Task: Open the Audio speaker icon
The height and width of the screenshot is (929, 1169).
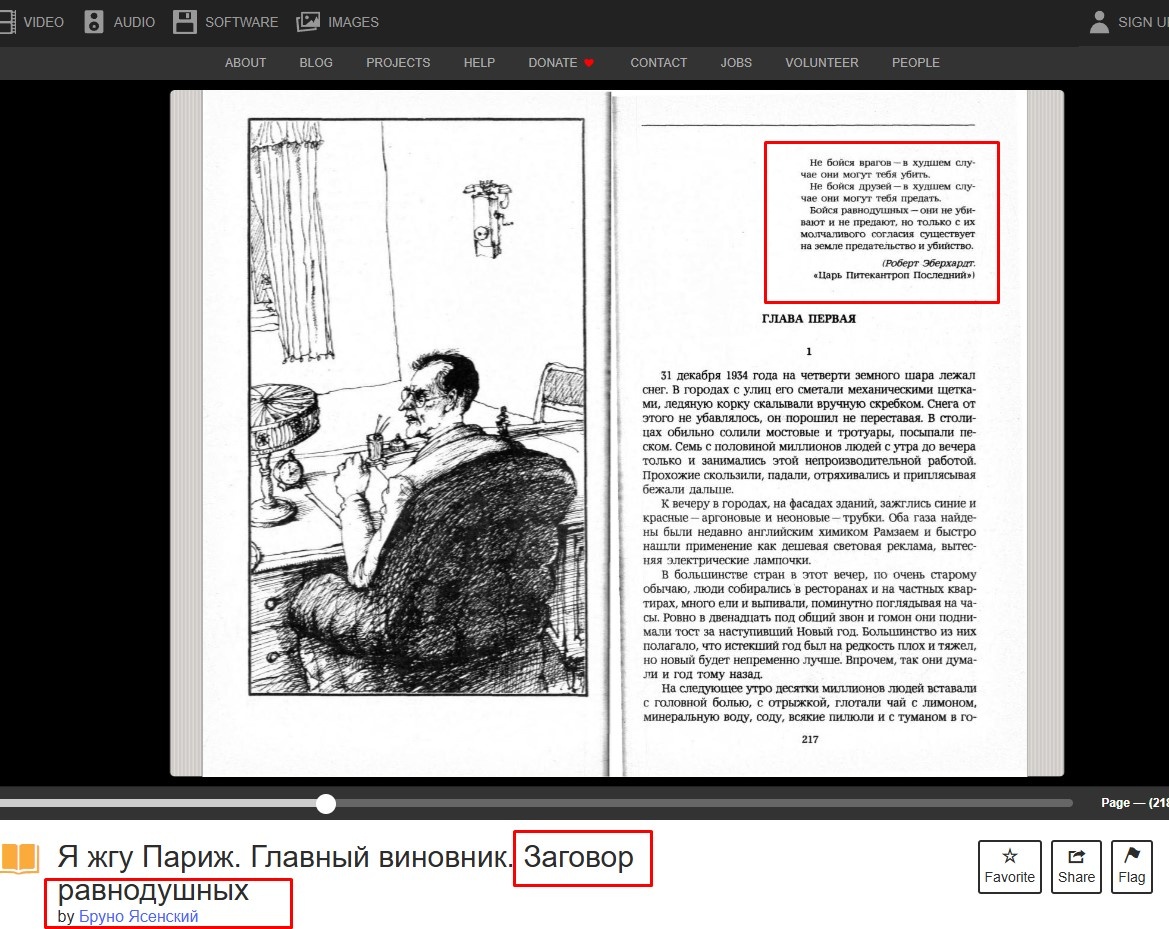Action: [x=93, y=22]
